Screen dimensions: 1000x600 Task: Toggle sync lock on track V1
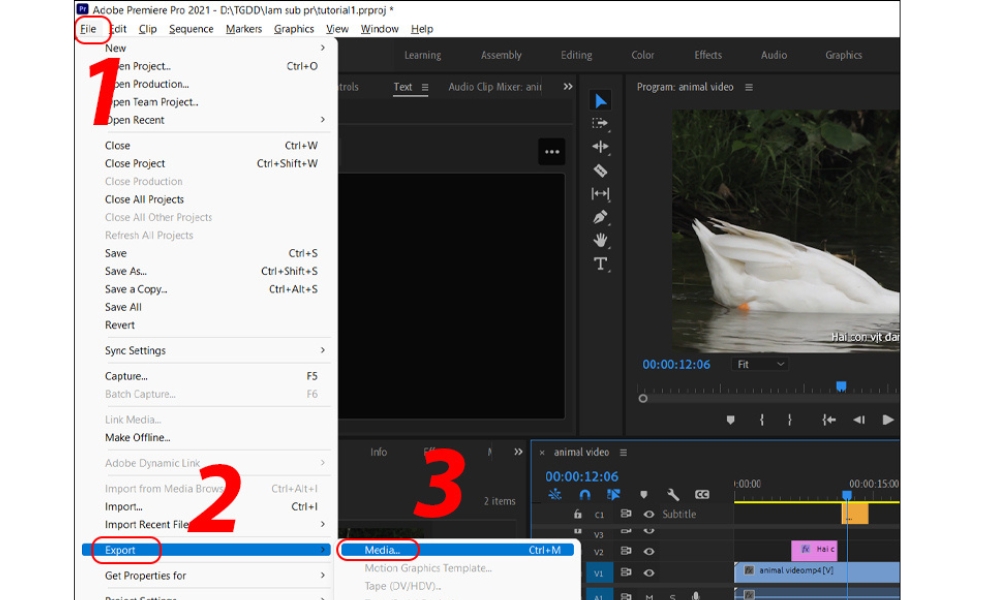click(626, 573)
